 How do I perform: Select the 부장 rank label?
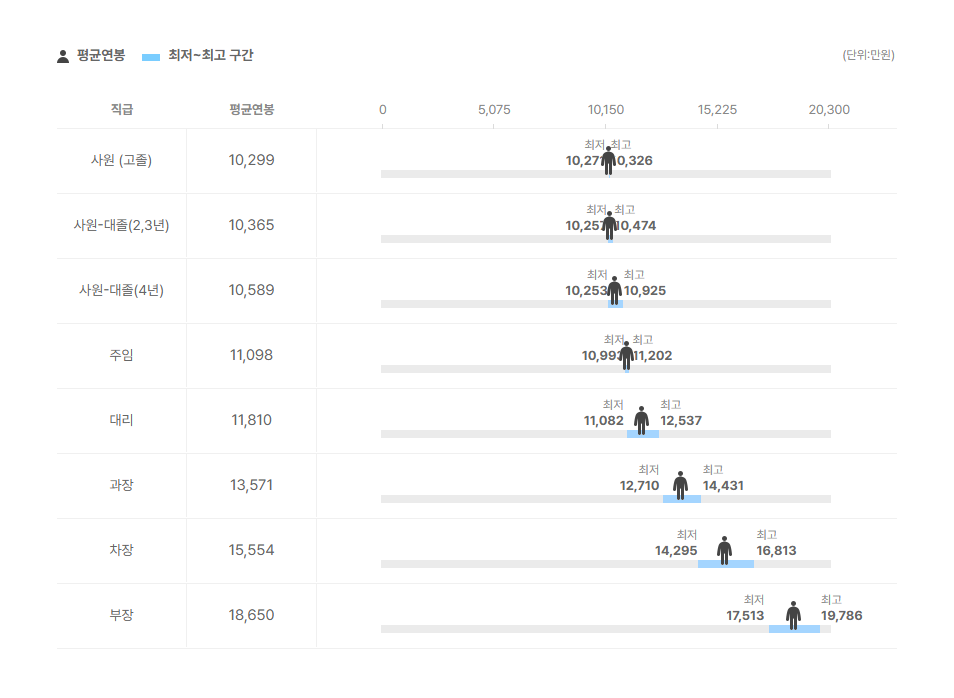[121, 615]
